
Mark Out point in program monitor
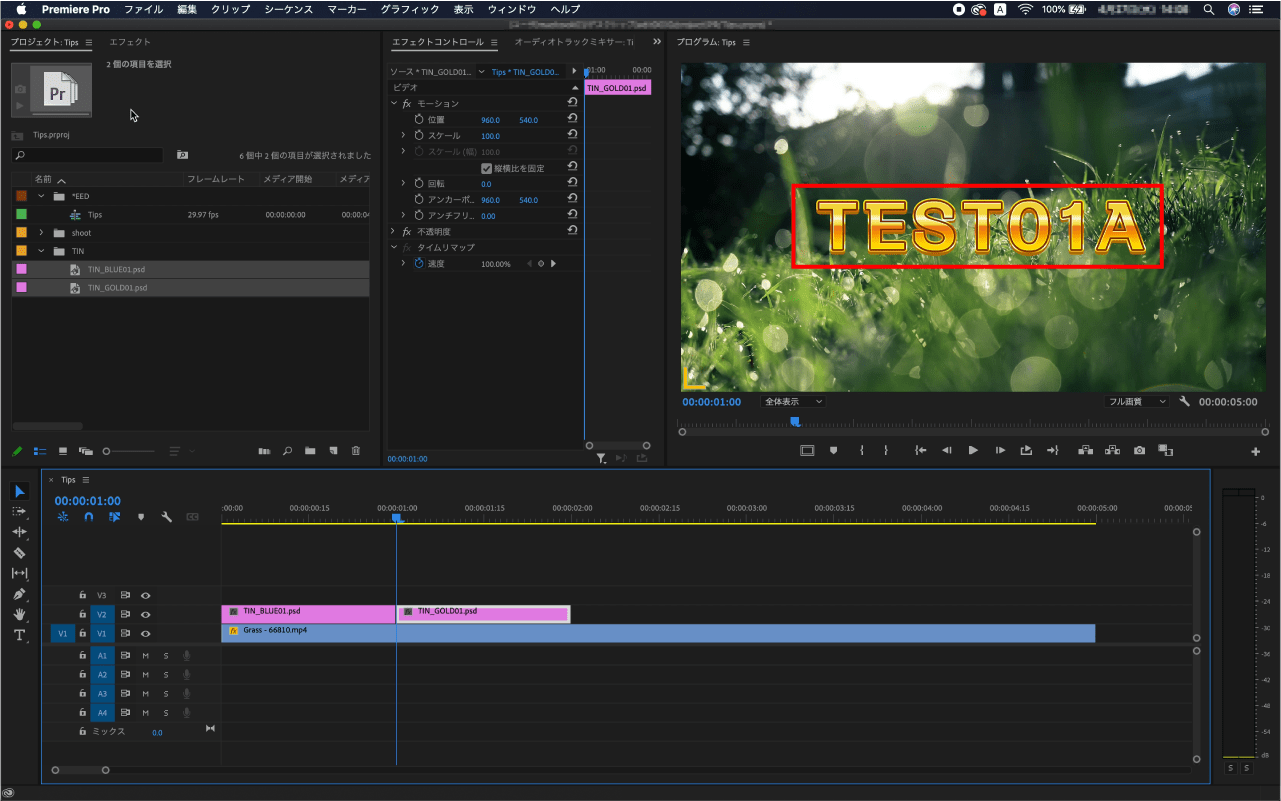click(x=886, y=451)
